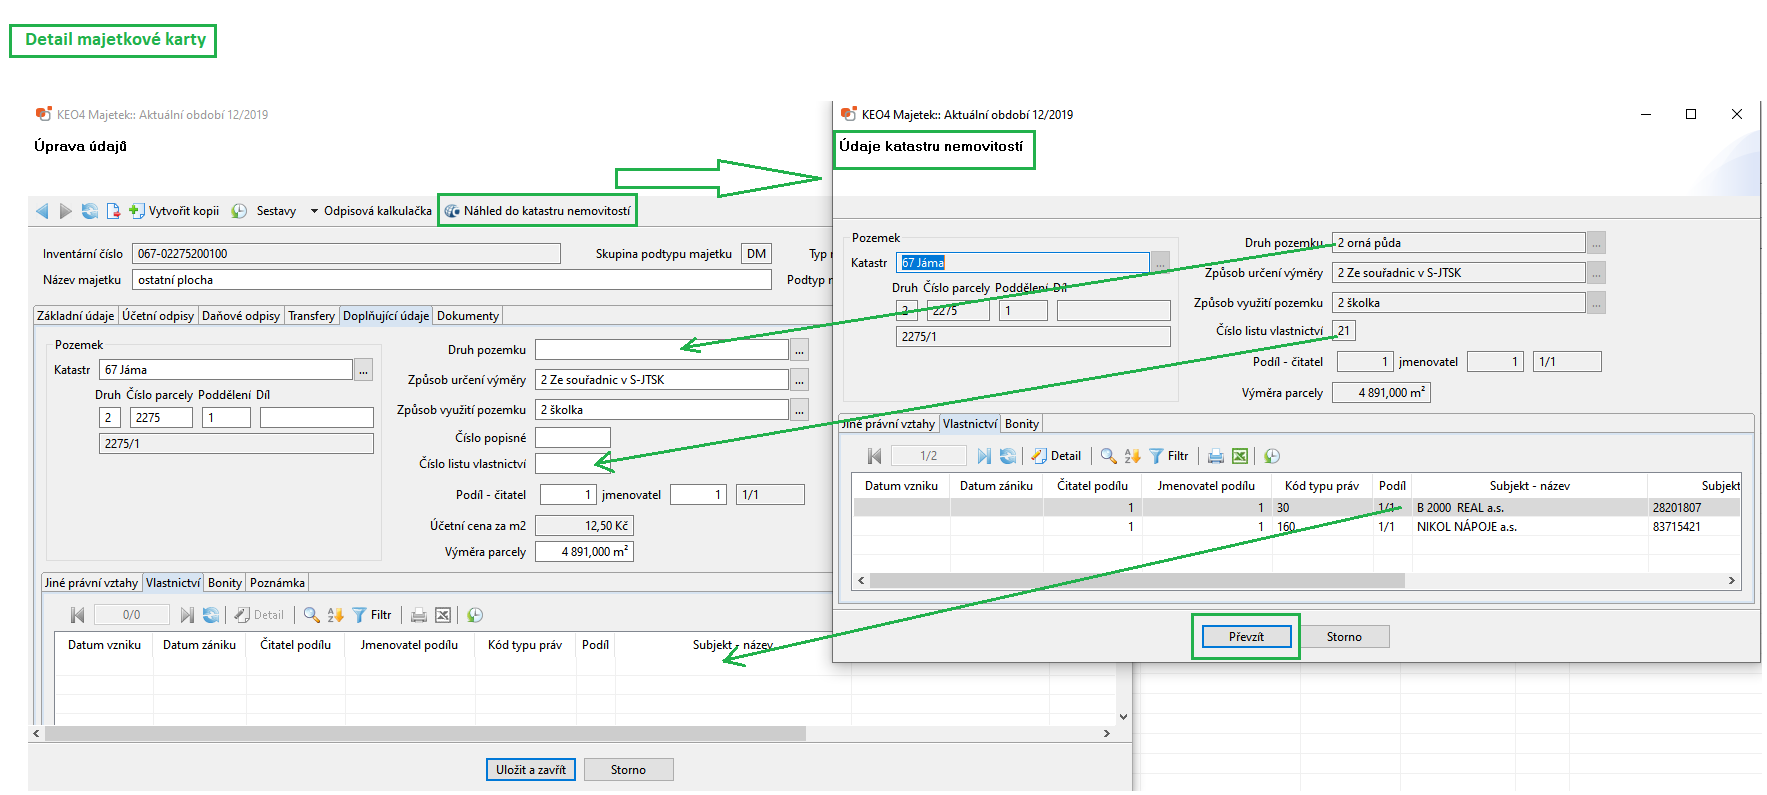Jump to last record in Úprava údajů grid
The image size is (1767, 795).
186,615
